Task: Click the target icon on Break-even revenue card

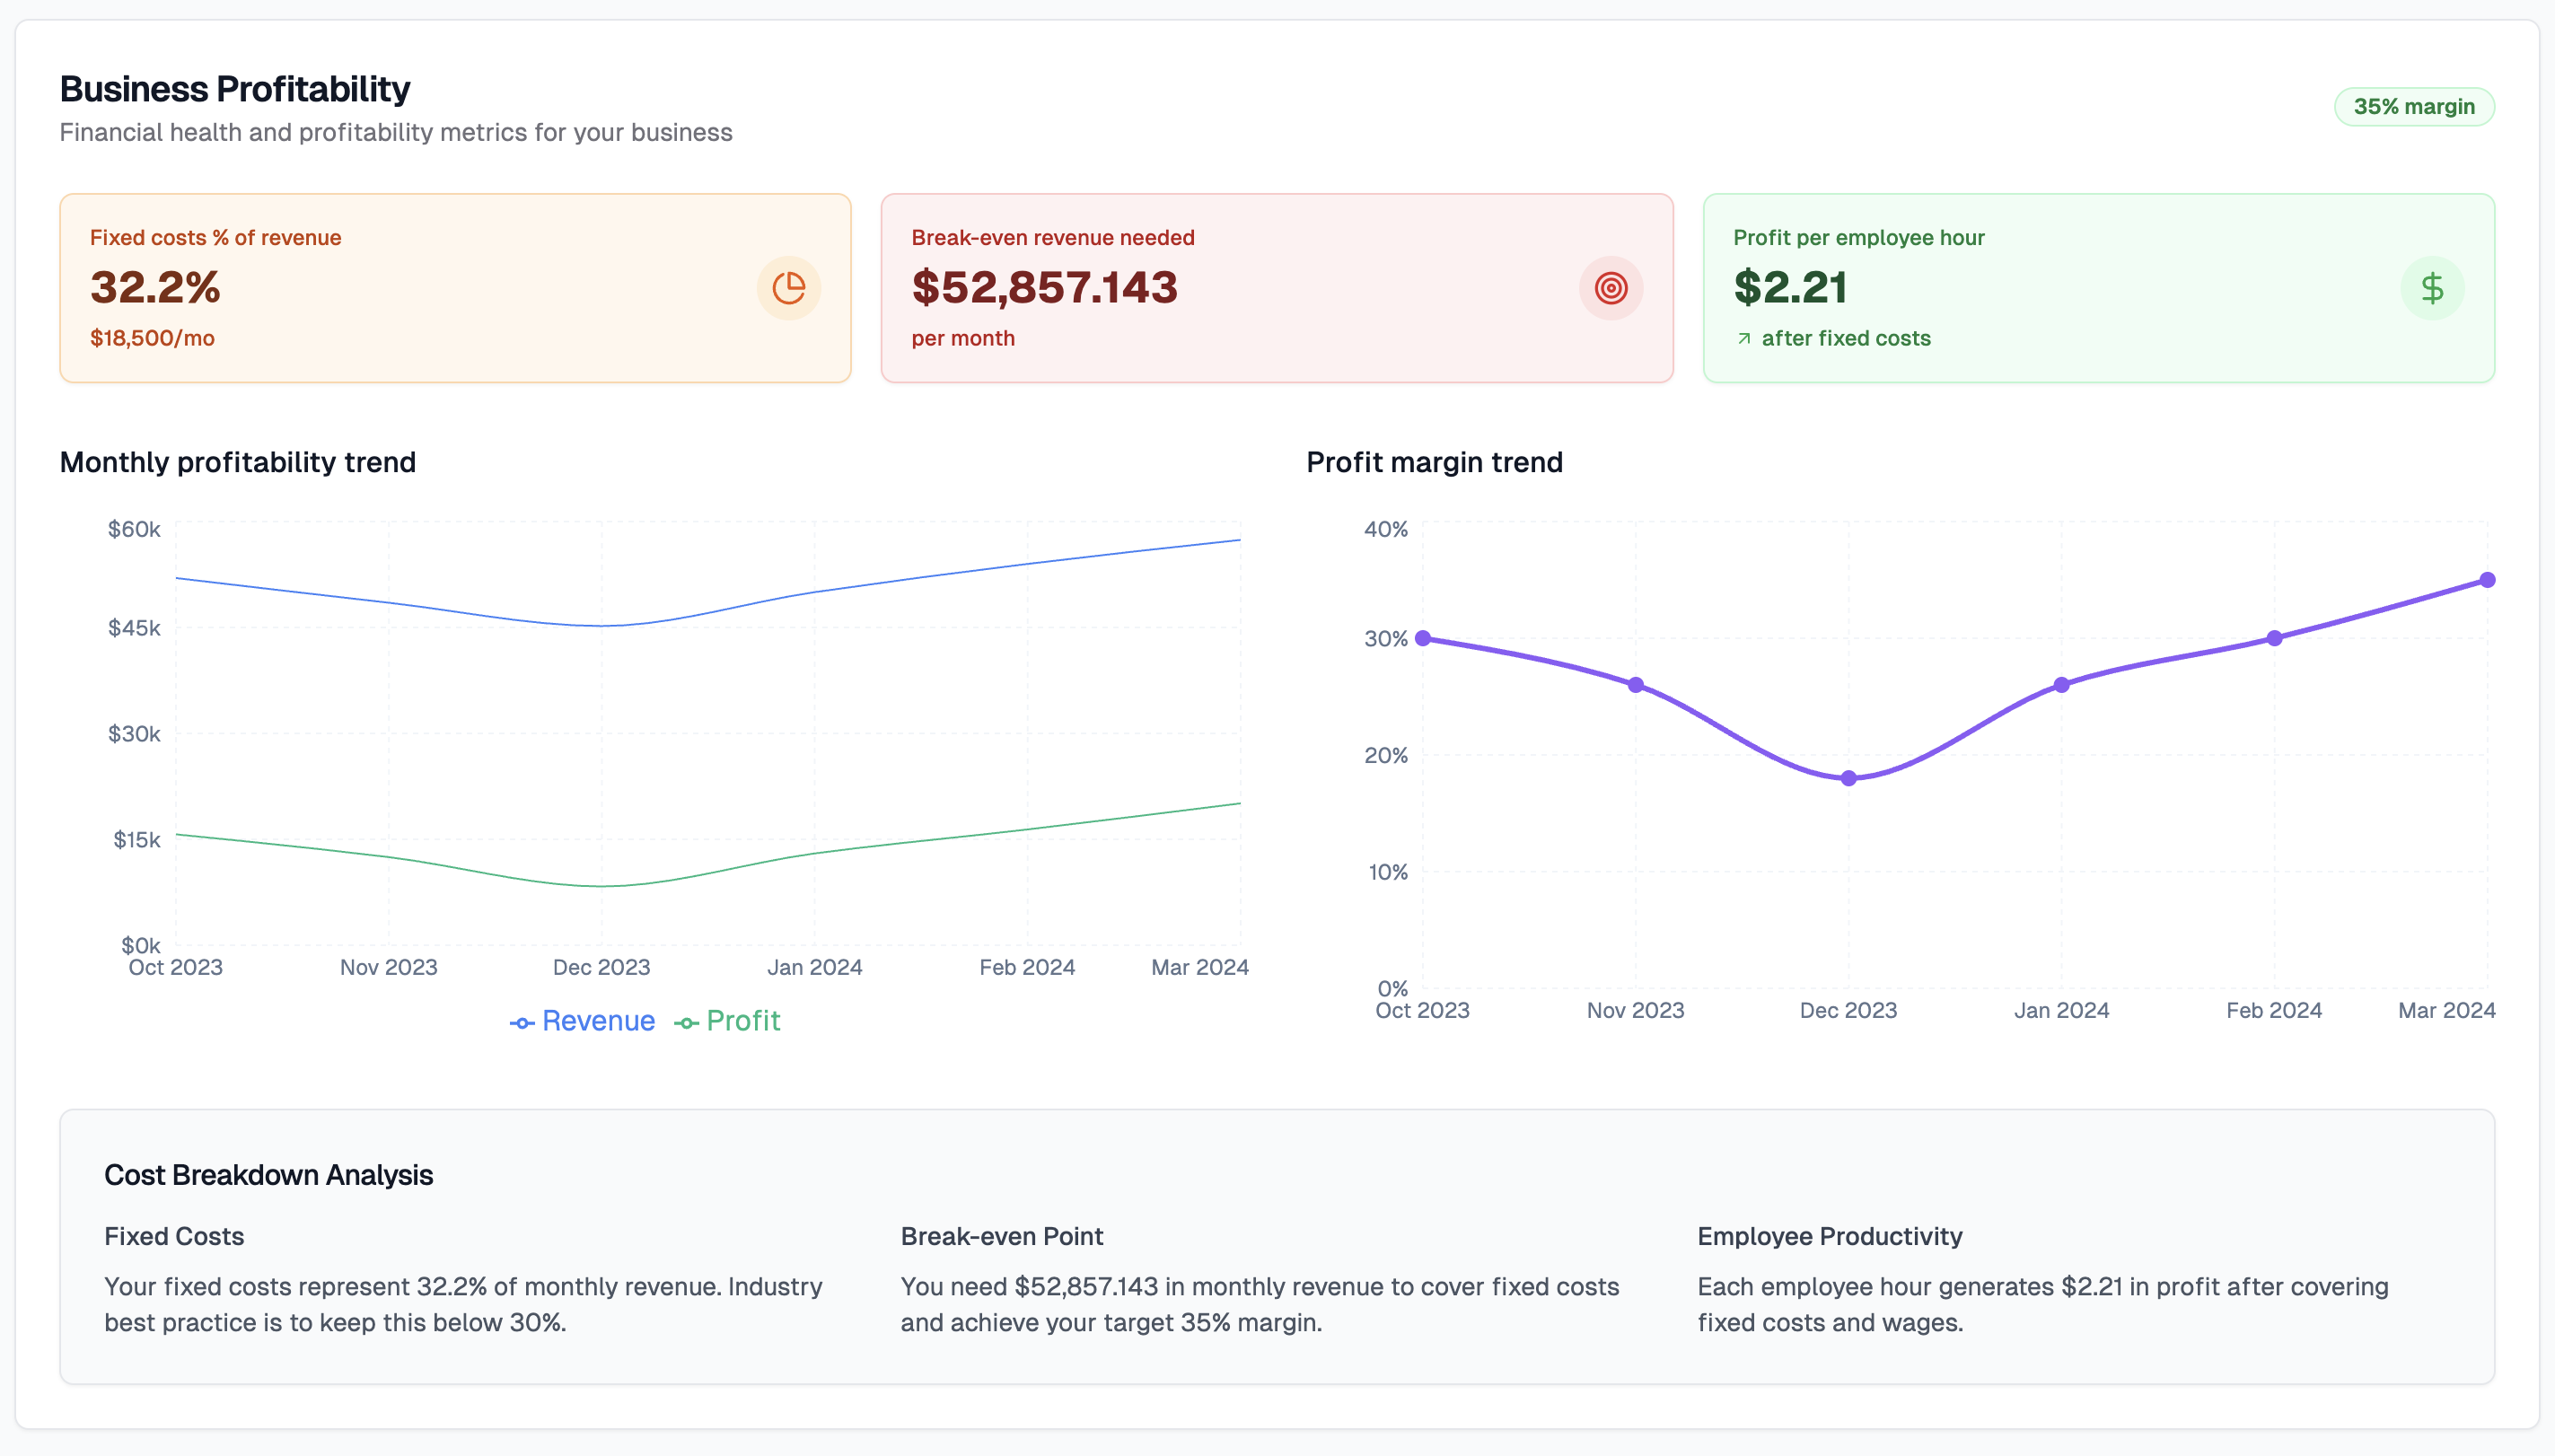Action: click(x=1610, y=288)
